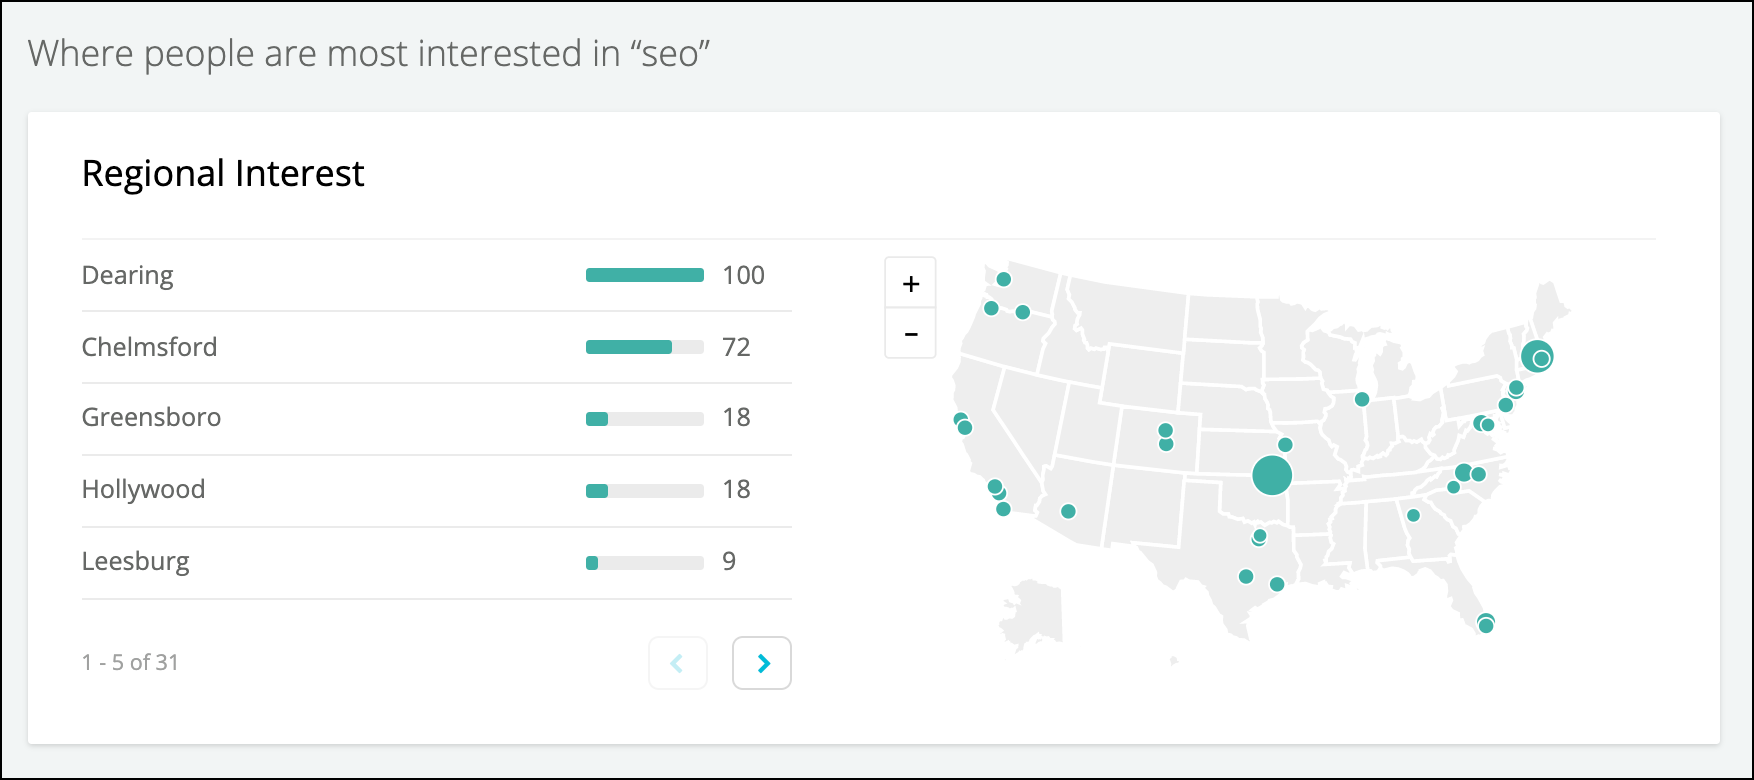Viewport: 1754px width, 780px height.
Task: Click the Regional Interest heading
Action: pyautogui.click(x=223, y=174)
